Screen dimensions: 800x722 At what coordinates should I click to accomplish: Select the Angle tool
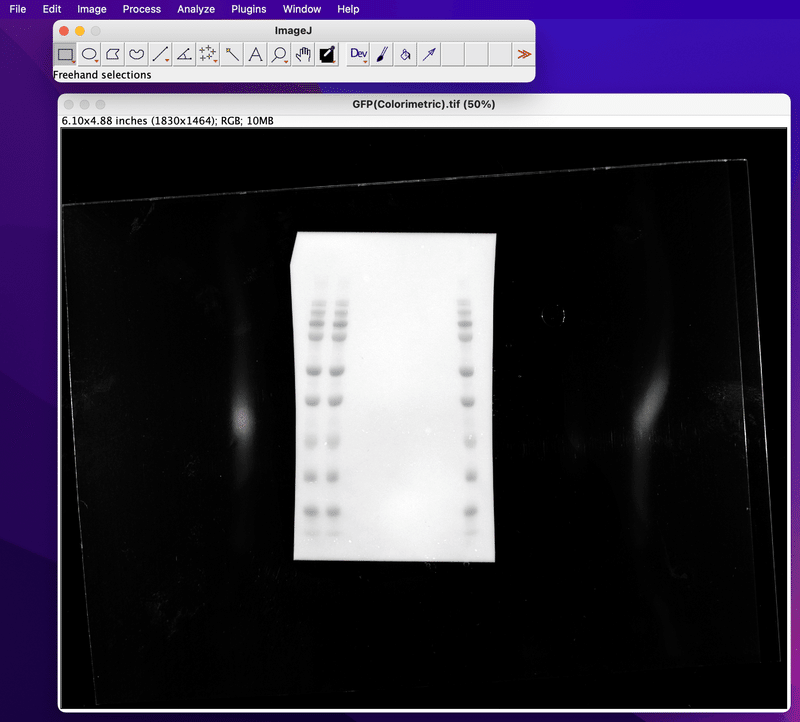coord(184,54)
